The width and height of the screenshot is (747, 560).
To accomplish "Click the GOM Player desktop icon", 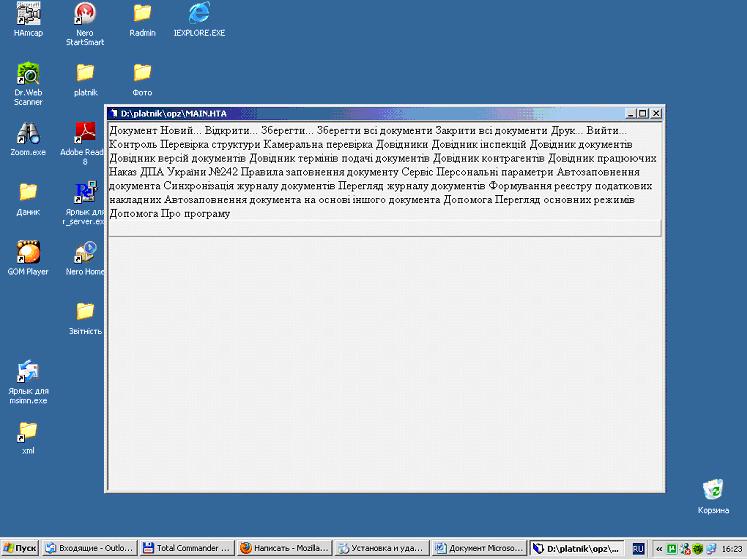I will click(28, 252).
